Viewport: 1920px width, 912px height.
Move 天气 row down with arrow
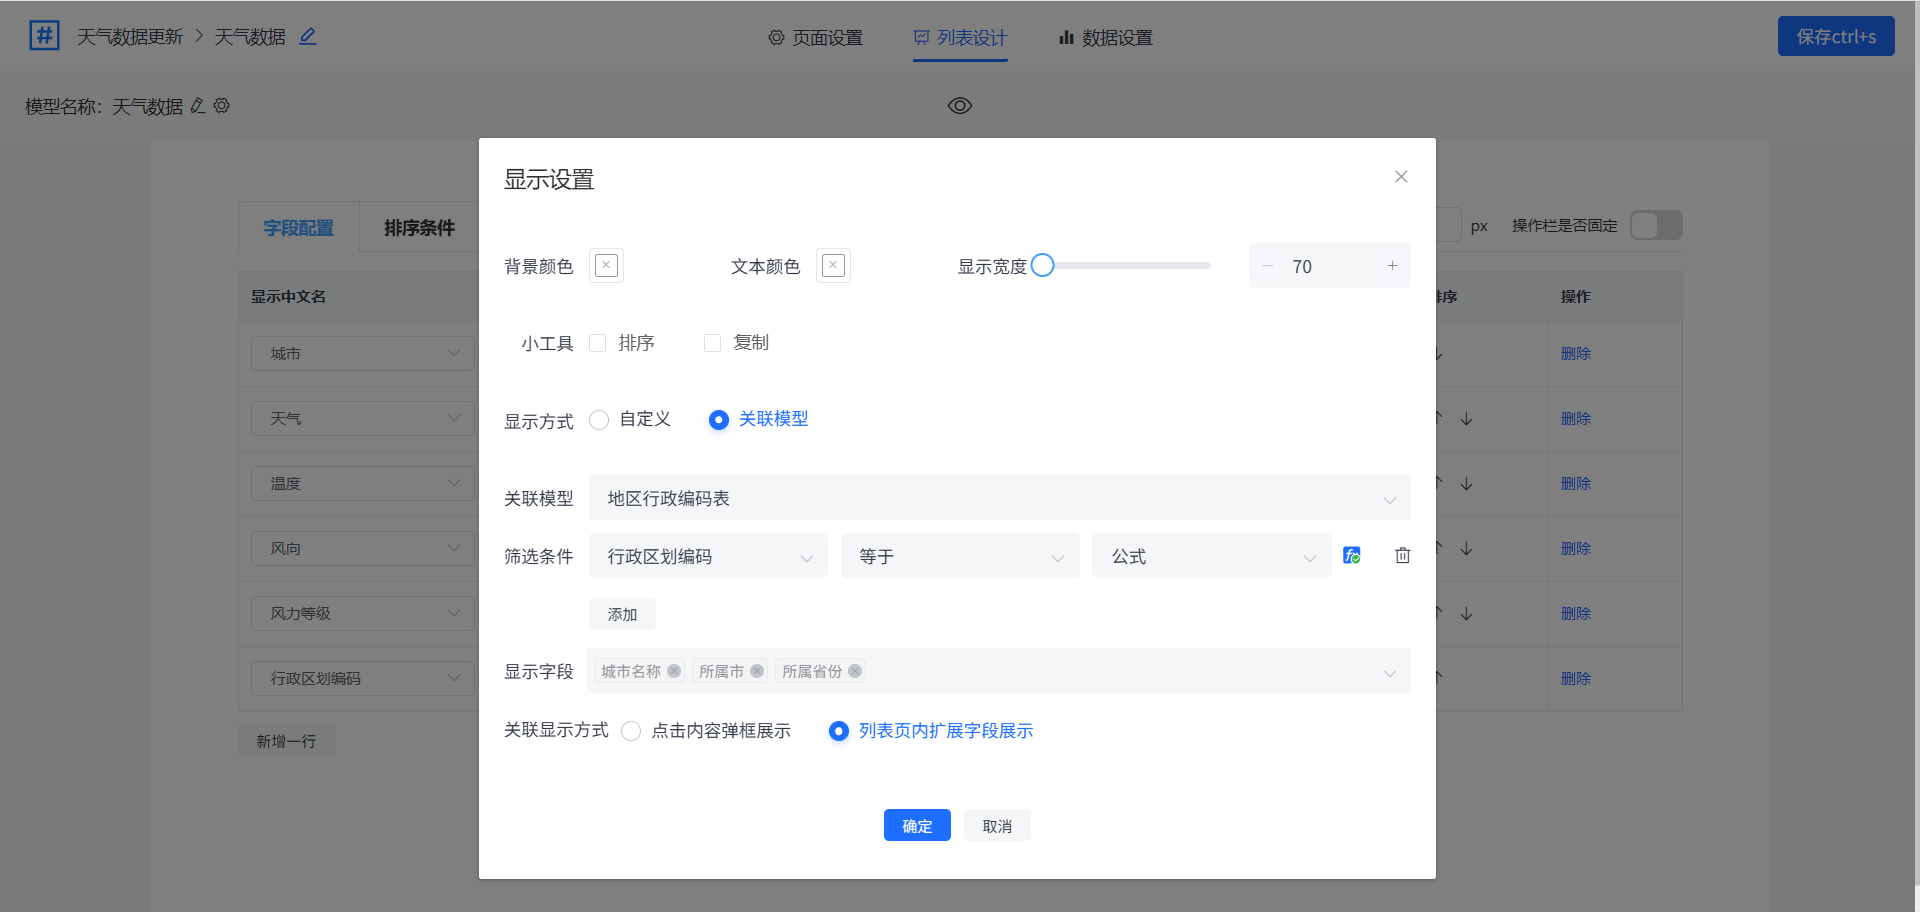1466,418
